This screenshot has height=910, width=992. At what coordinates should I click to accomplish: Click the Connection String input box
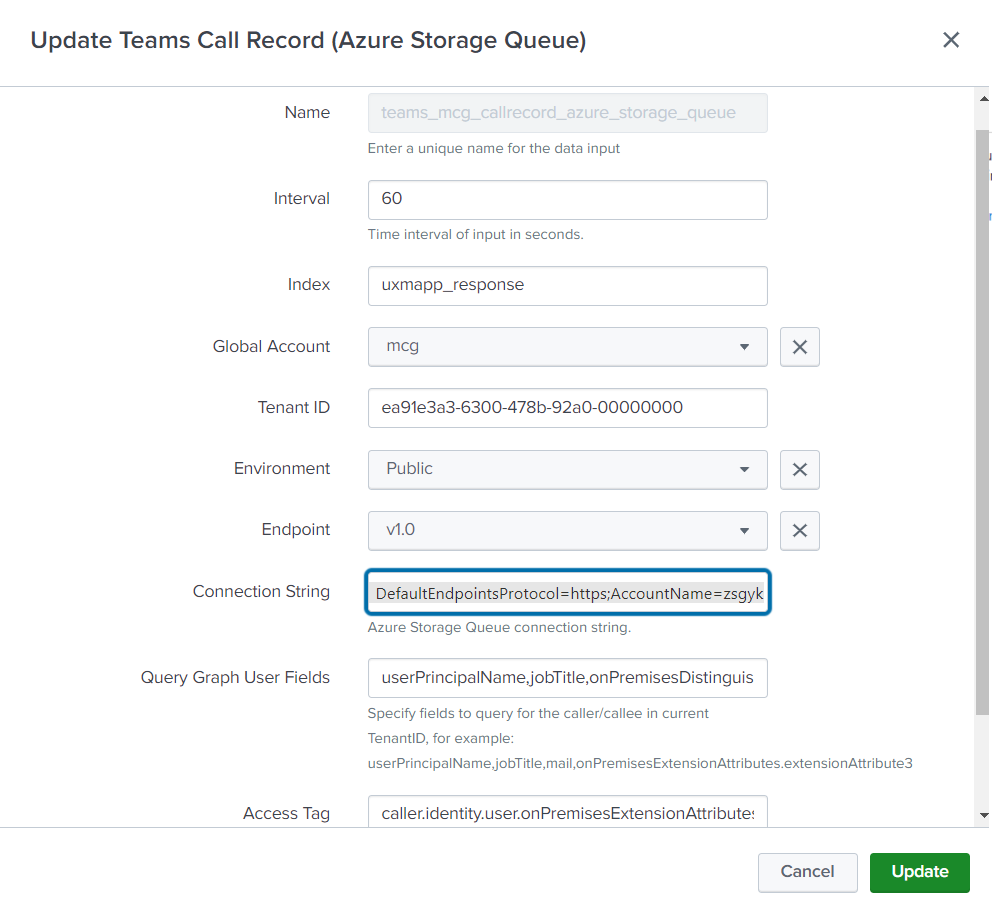click(567, 594)
